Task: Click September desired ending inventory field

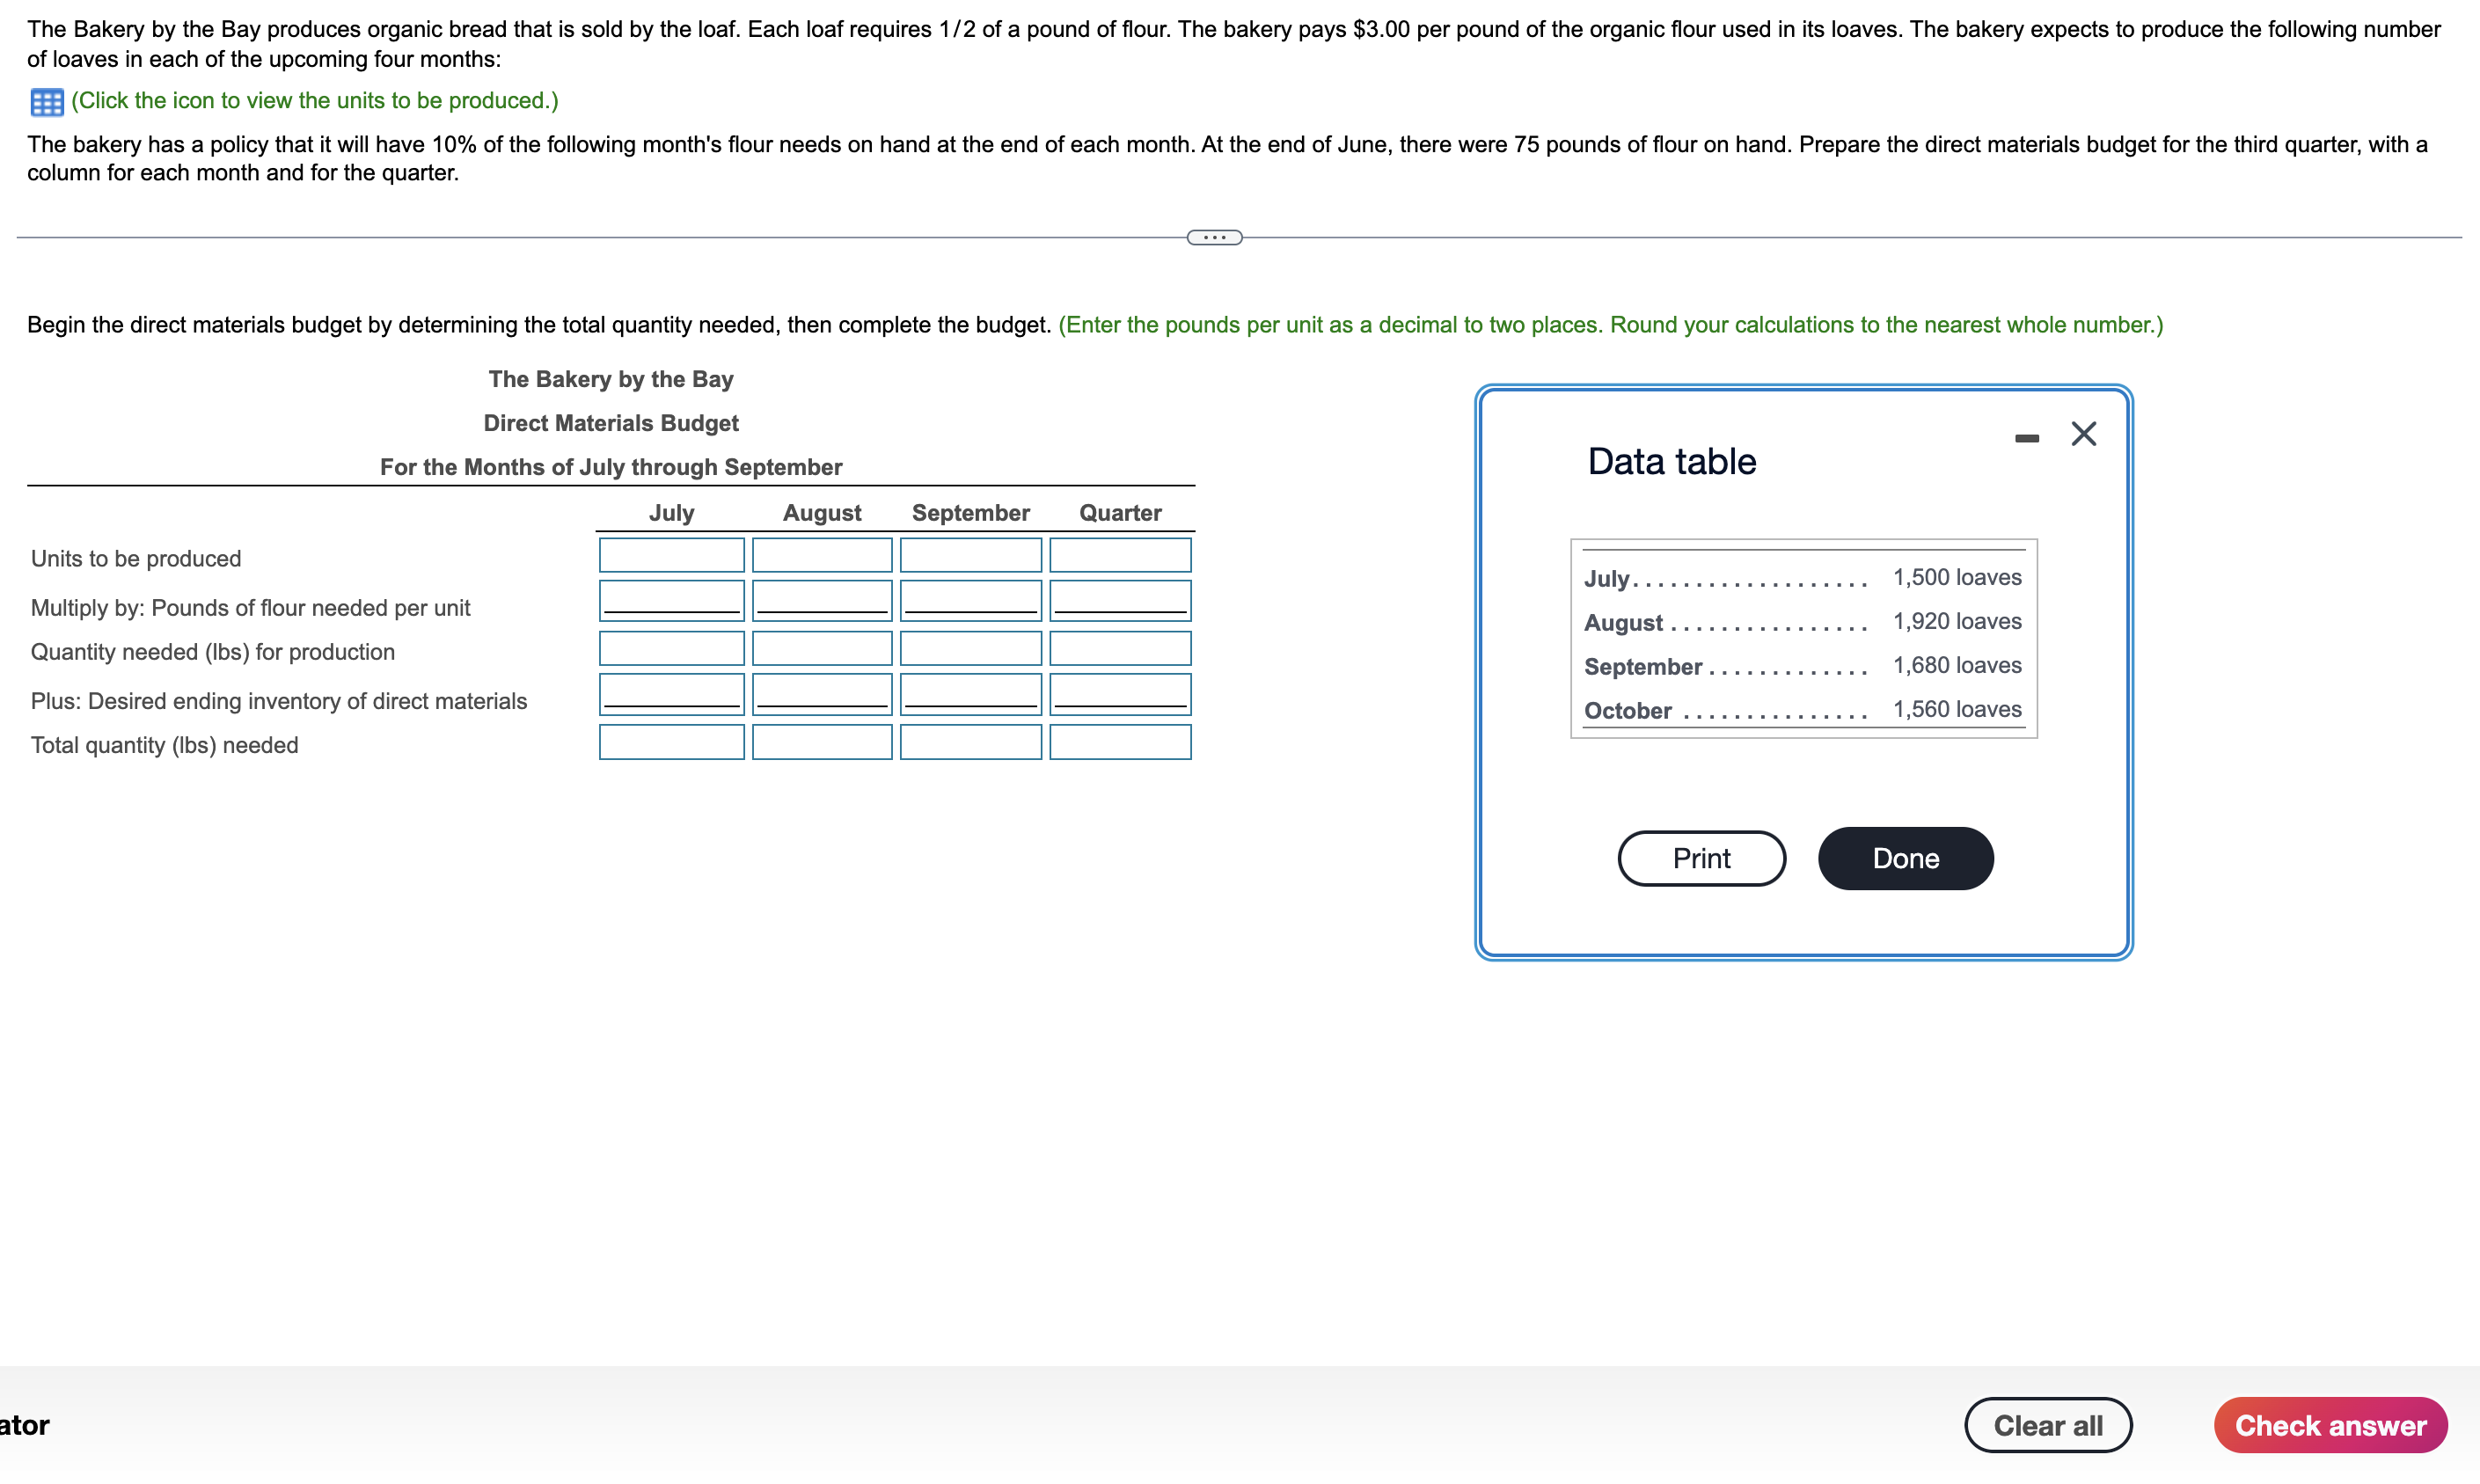Action: point(970,693)
